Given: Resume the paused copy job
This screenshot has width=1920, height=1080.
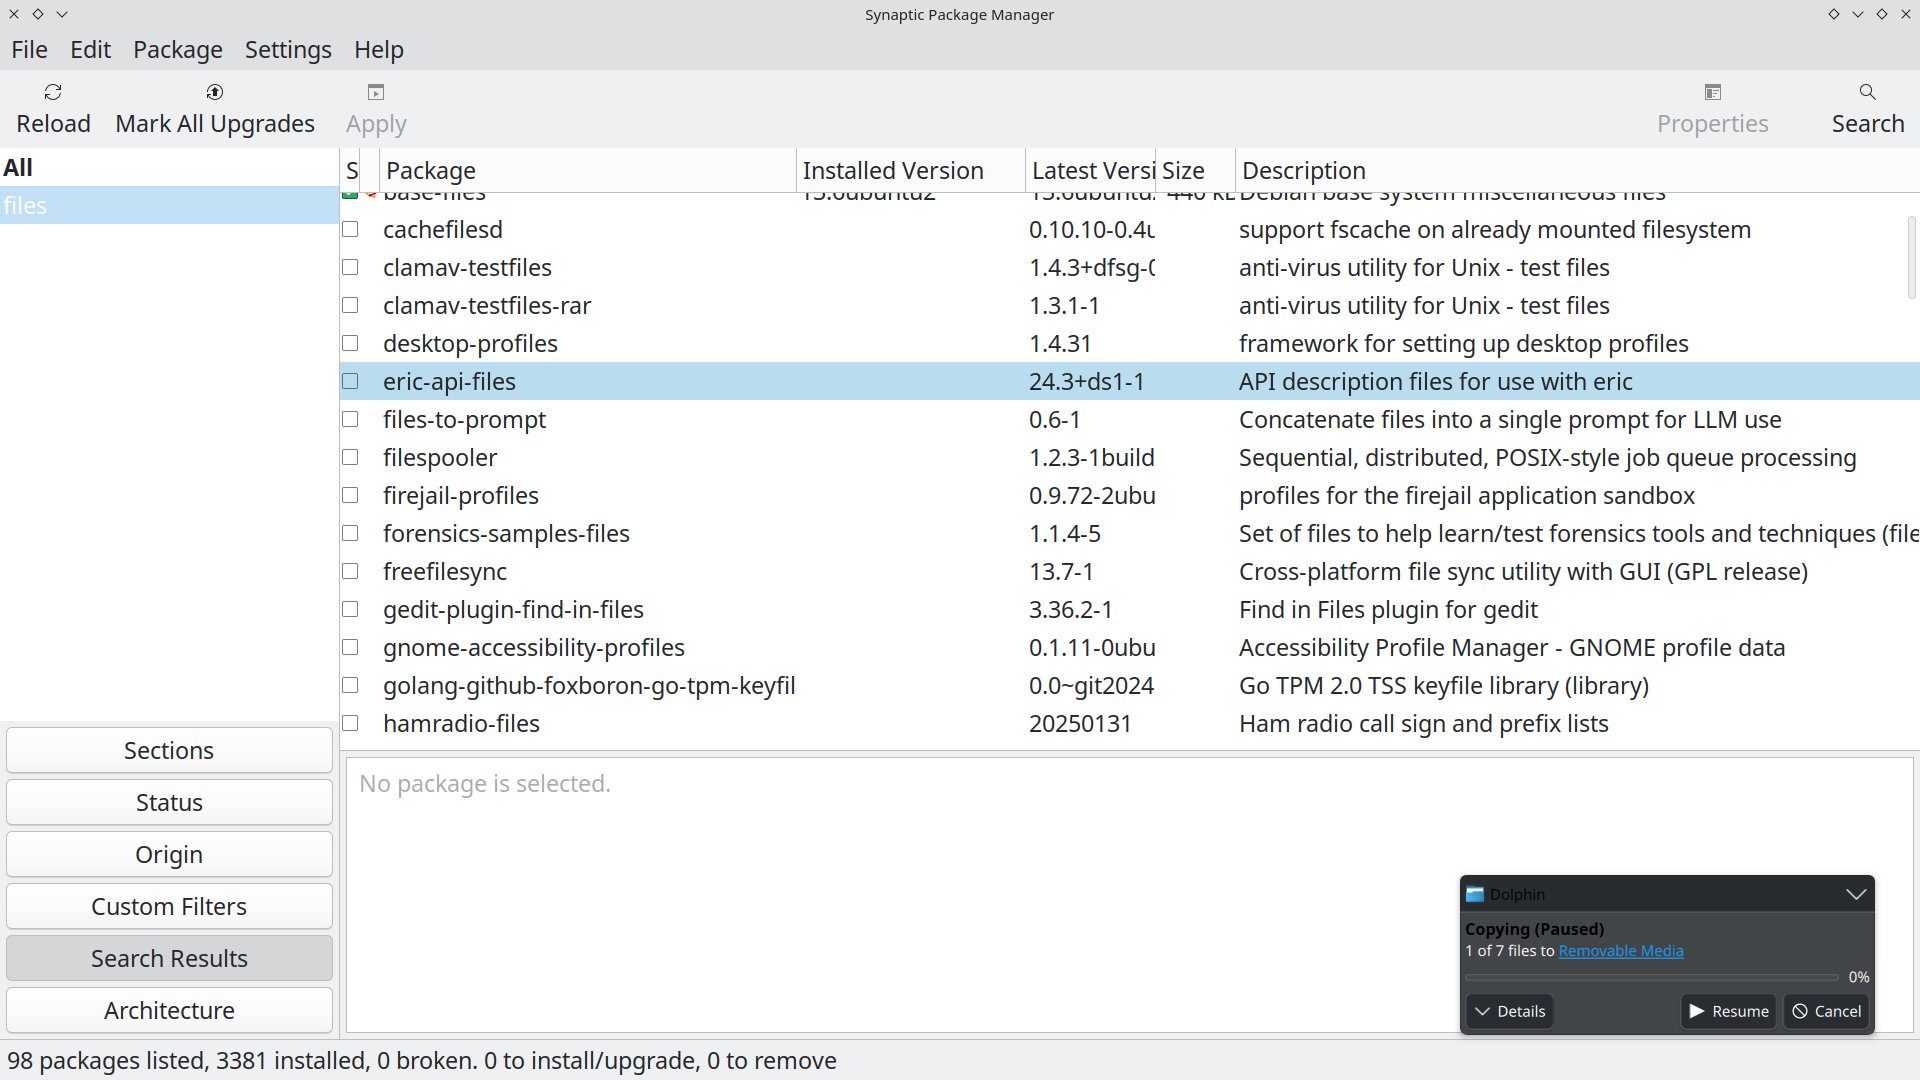Looking at the screenshot, I should coord(1728,1011).
